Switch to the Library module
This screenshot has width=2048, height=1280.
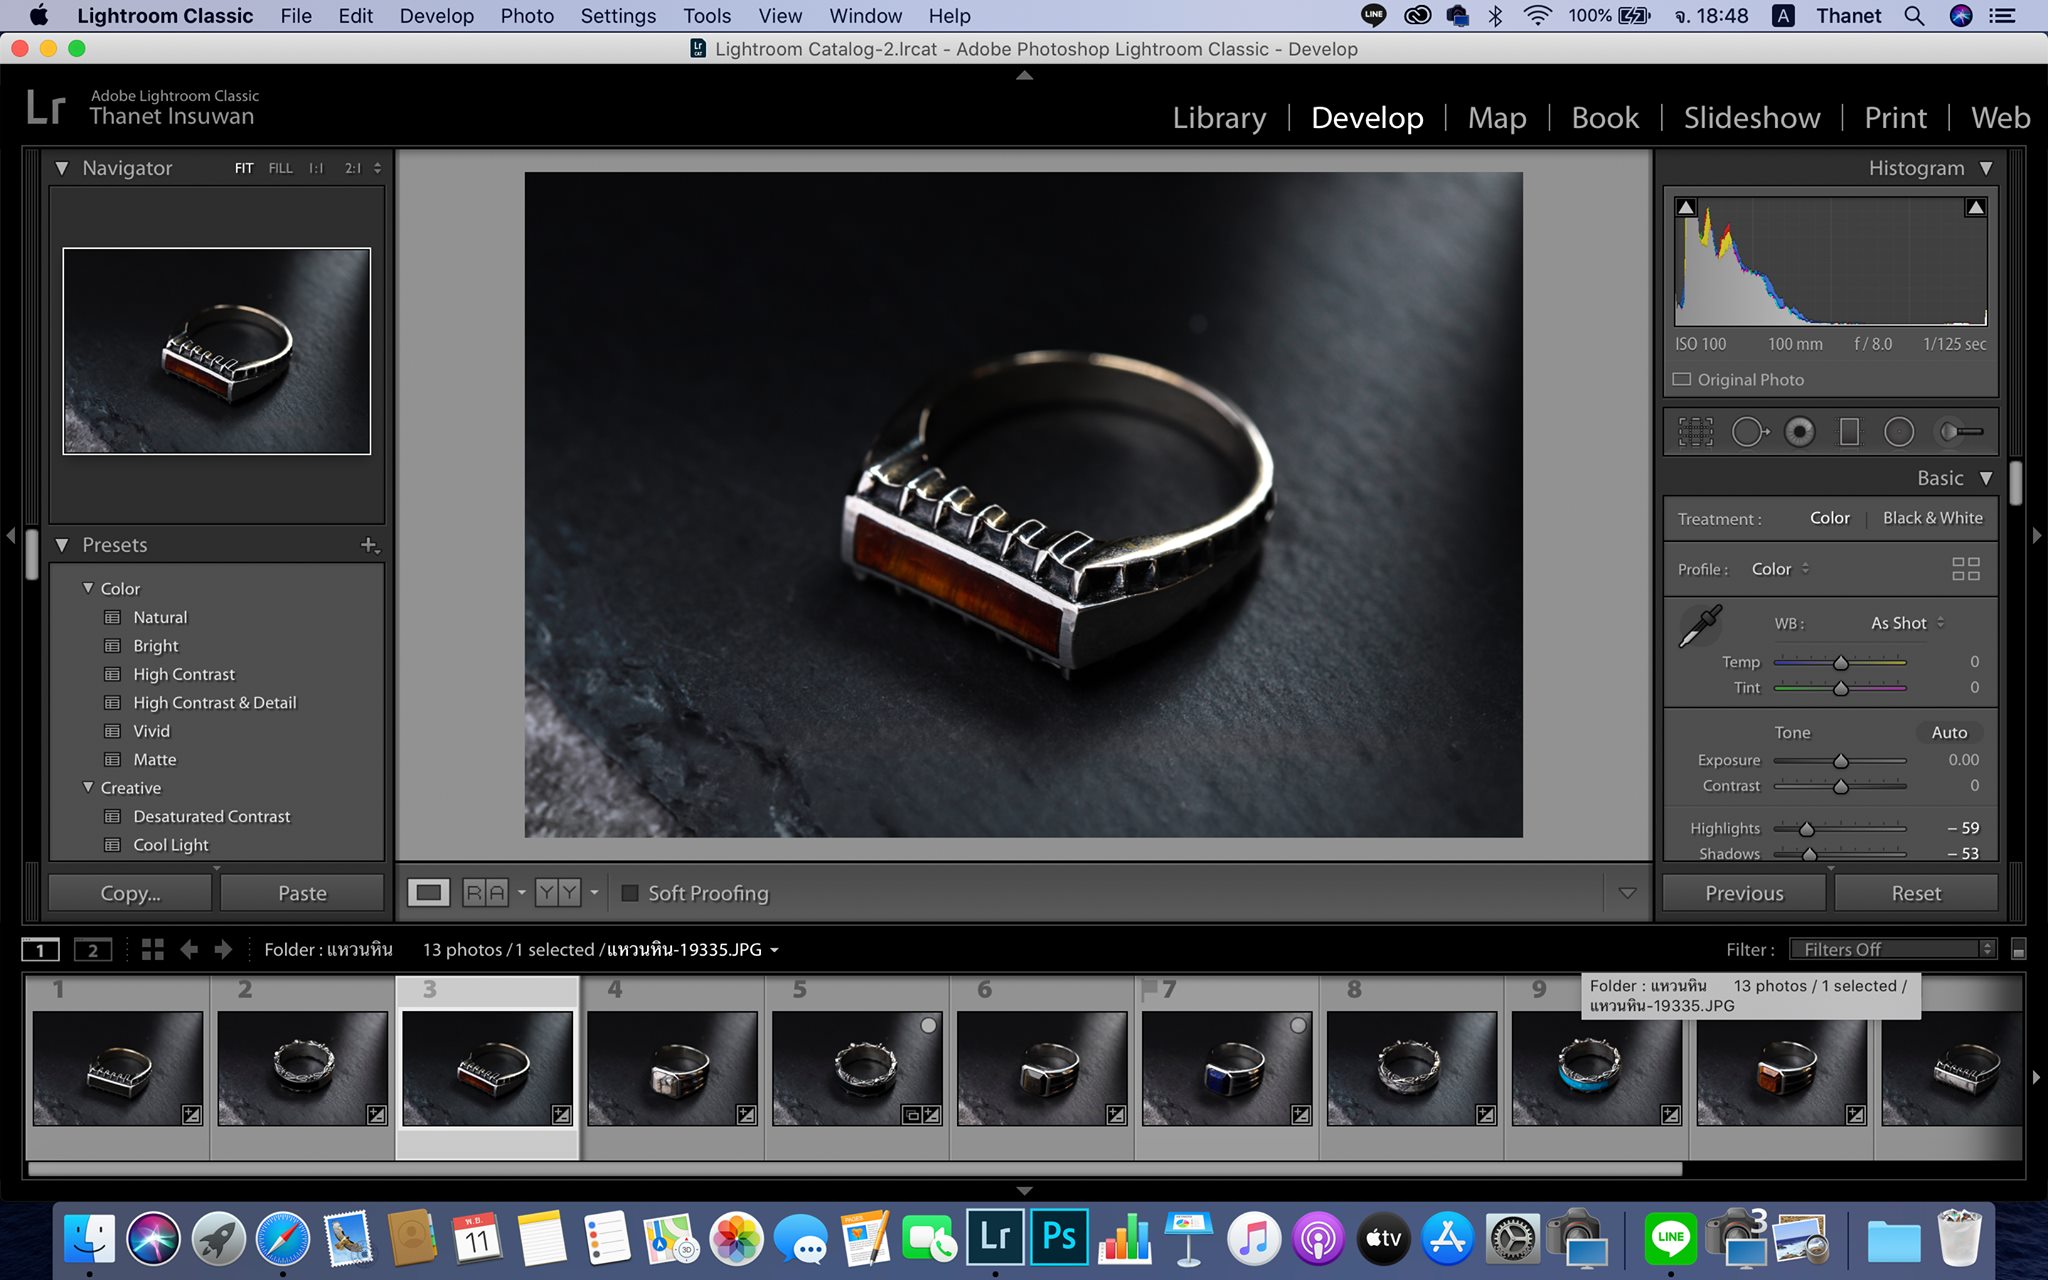point(1219,118)
